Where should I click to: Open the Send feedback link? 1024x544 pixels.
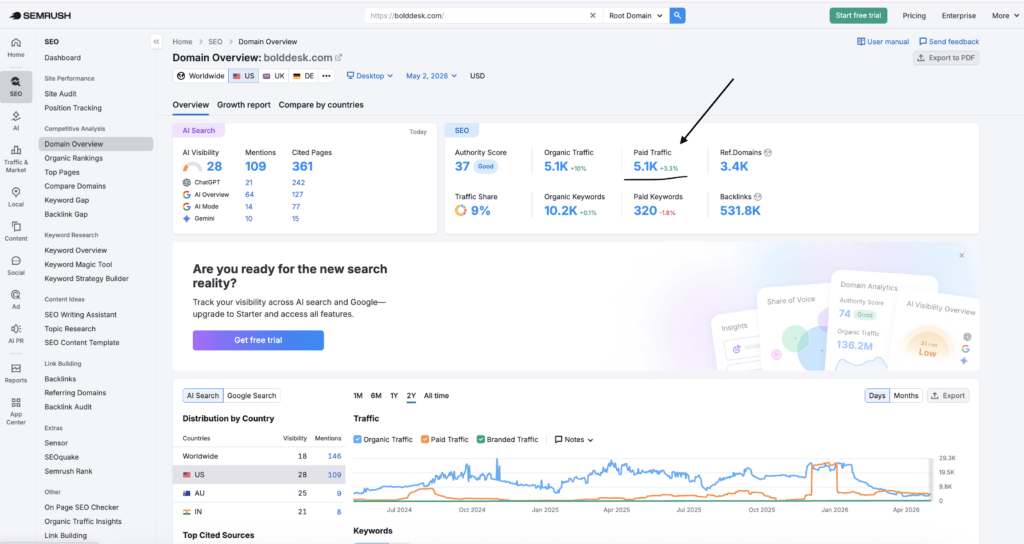click(949, 42)
